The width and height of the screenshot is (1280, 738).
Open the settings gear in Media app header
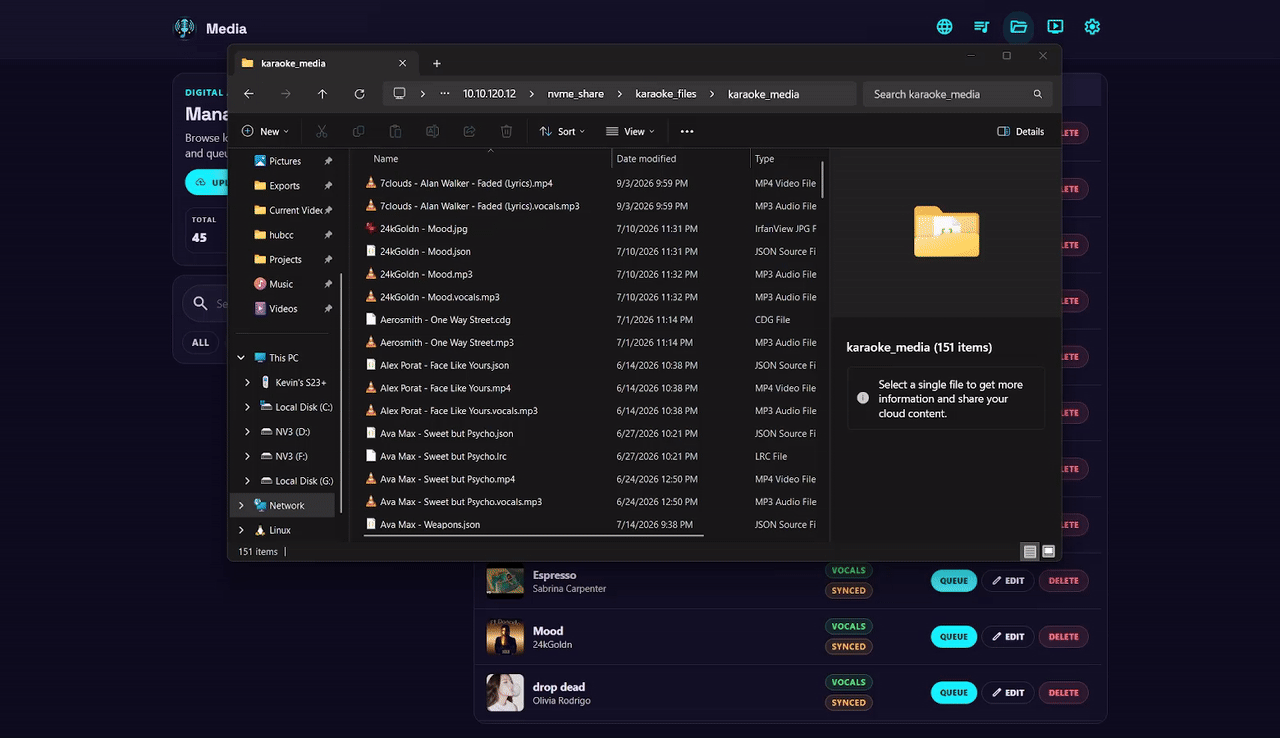coord(1092,27)
